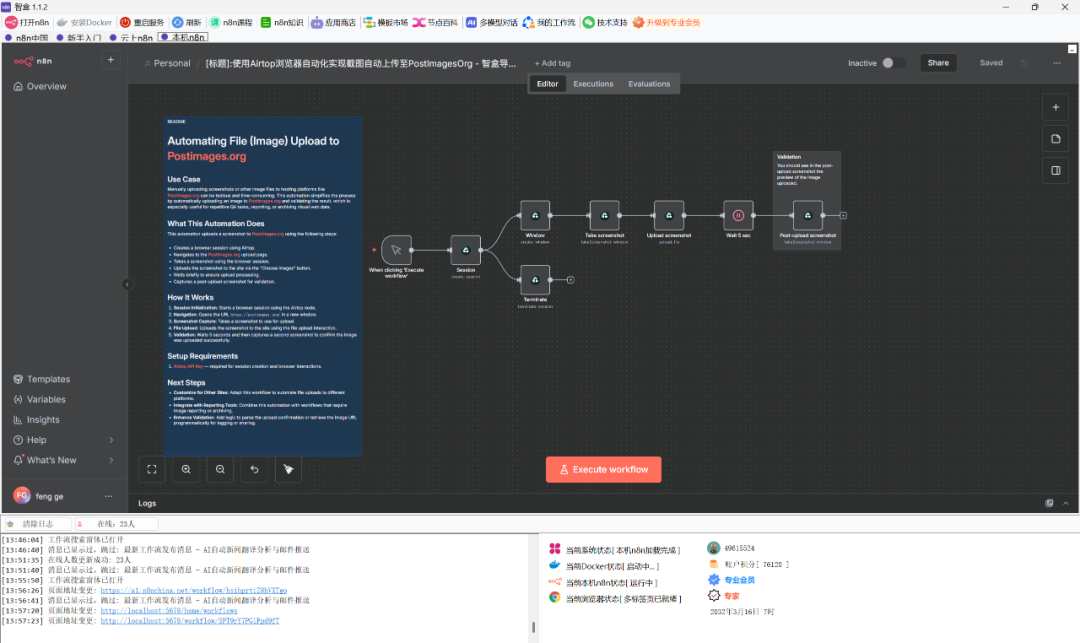Open the side panel toggle on canvas
Screen dimensions: 1080x643
point(1055,171)
